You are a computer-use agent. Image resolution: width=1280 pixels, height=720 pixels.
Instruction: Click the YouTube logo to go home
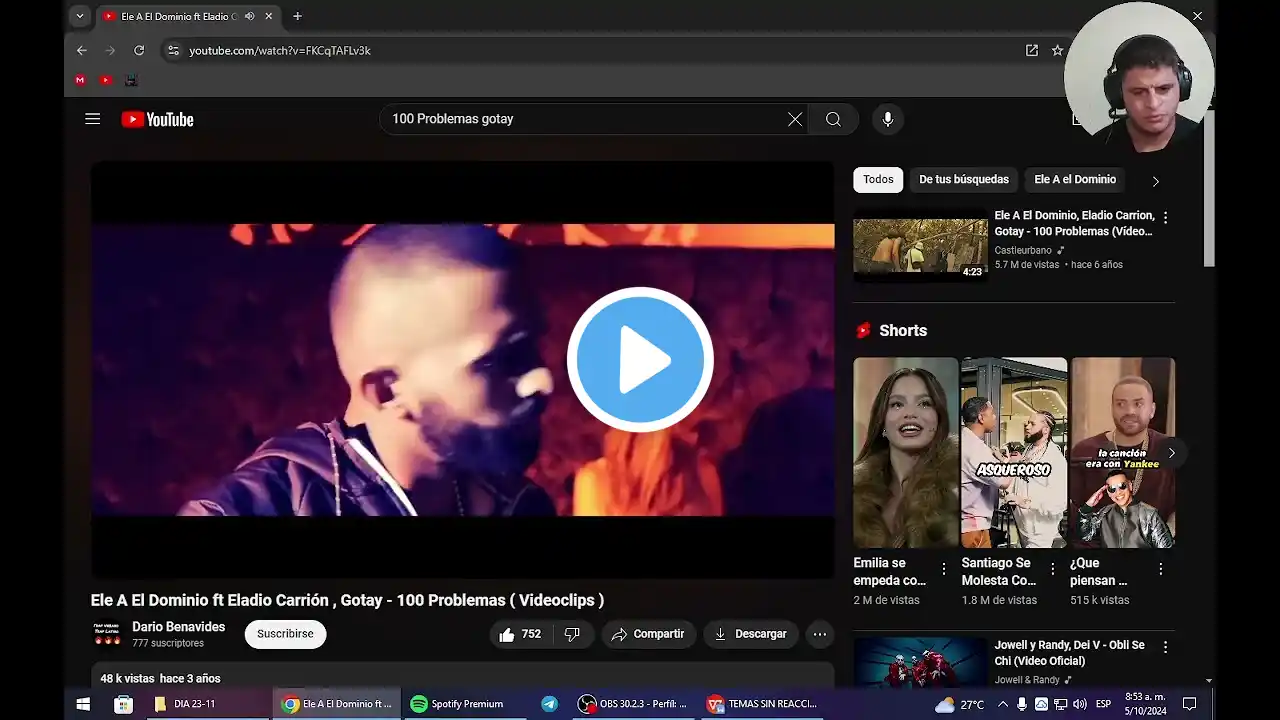(157, 120)
